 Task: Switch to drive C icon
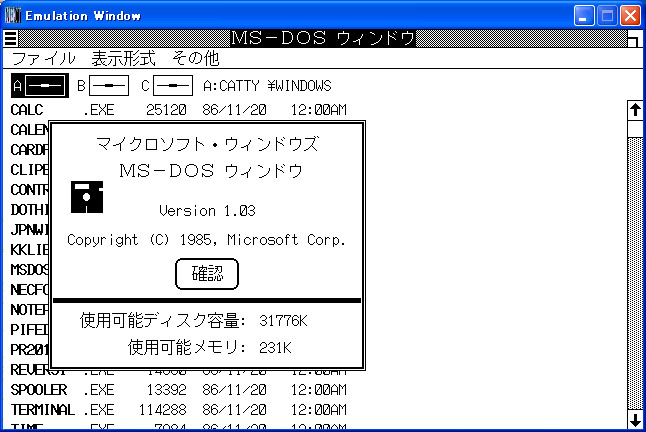click(167, 86)
